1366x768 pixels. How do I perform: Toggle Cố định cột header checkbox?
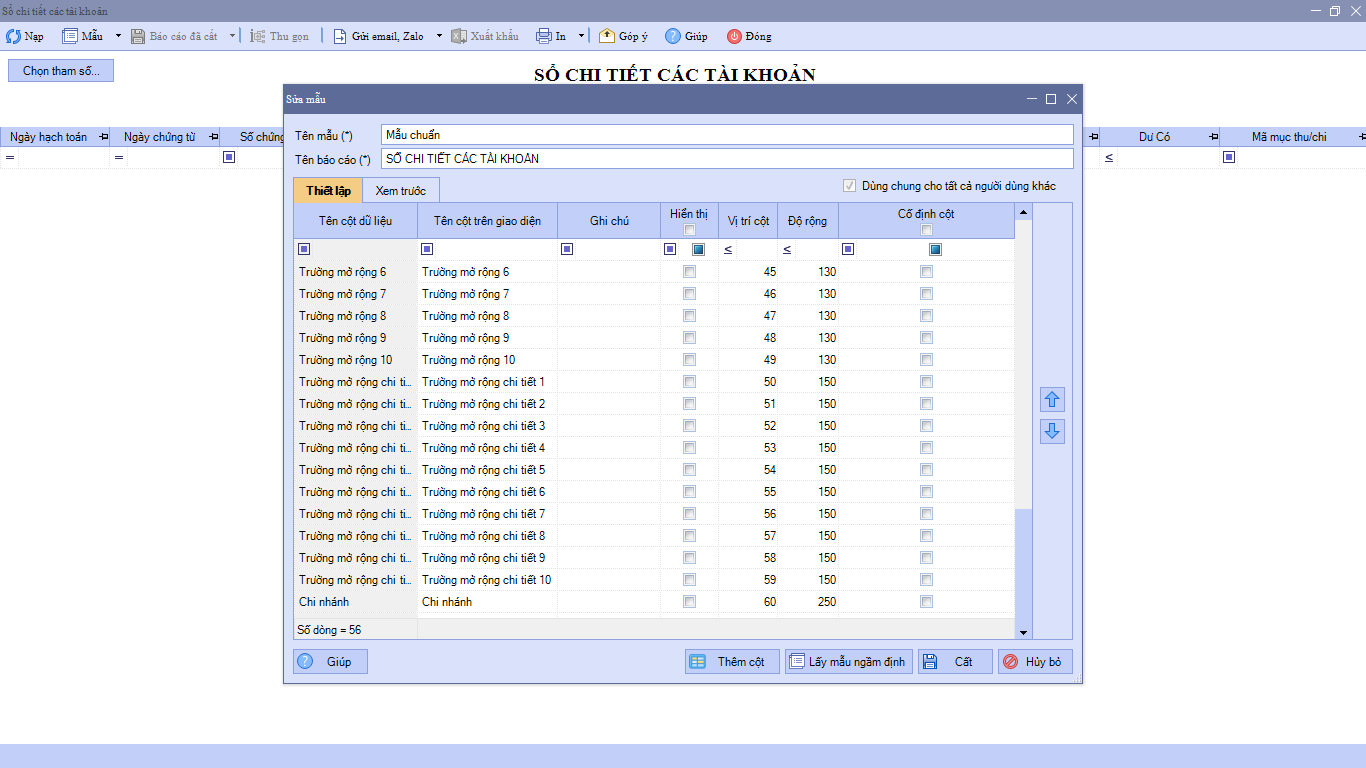pos(926,230)
